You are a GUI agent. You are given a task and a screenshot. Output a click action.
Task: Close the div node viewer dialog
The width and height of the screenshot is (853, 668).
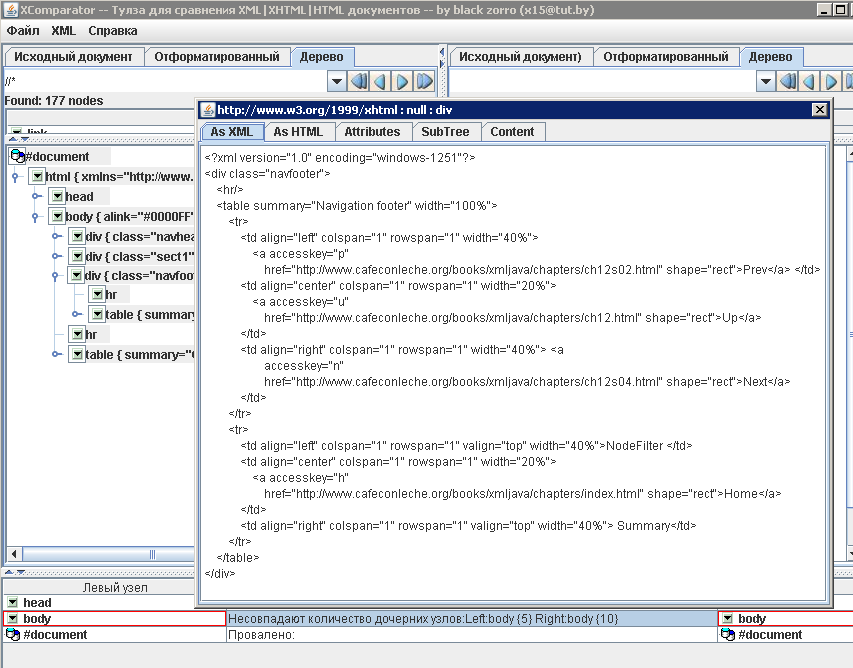[819, 110]
